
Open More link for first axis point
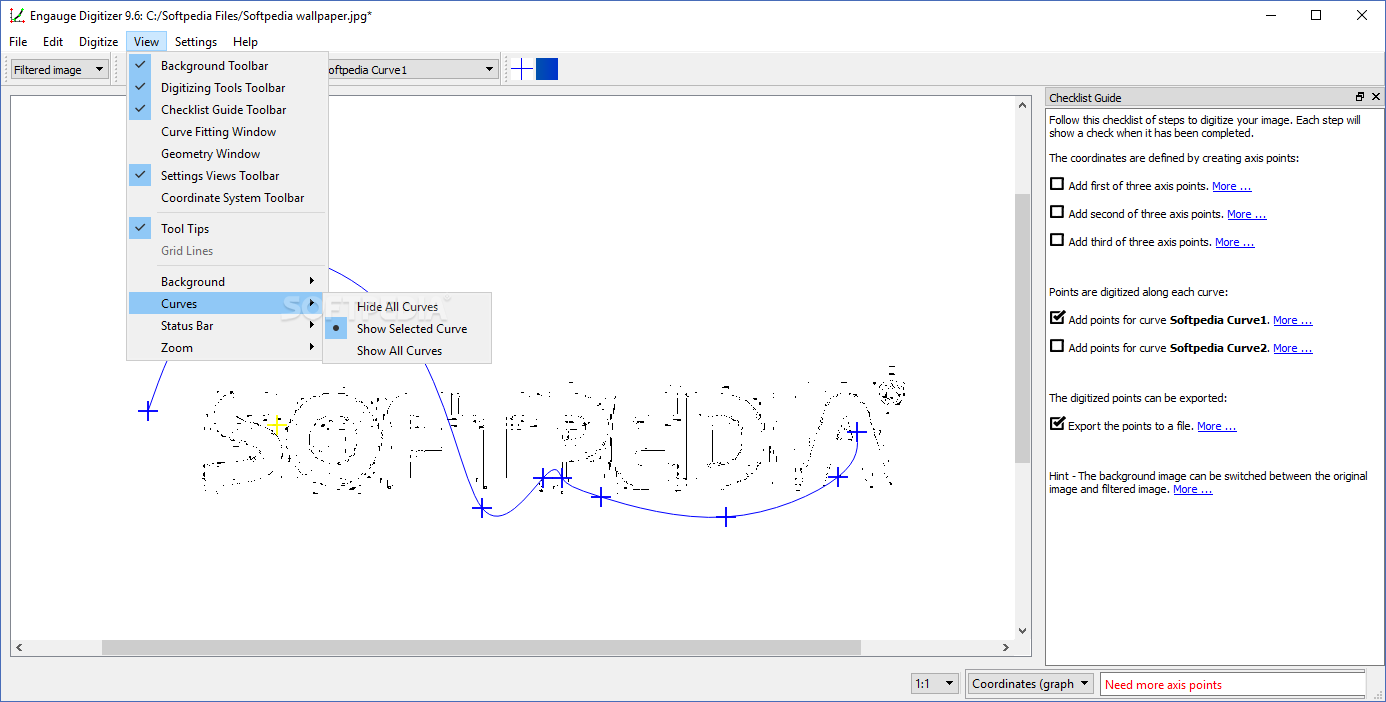[1231, 186]
